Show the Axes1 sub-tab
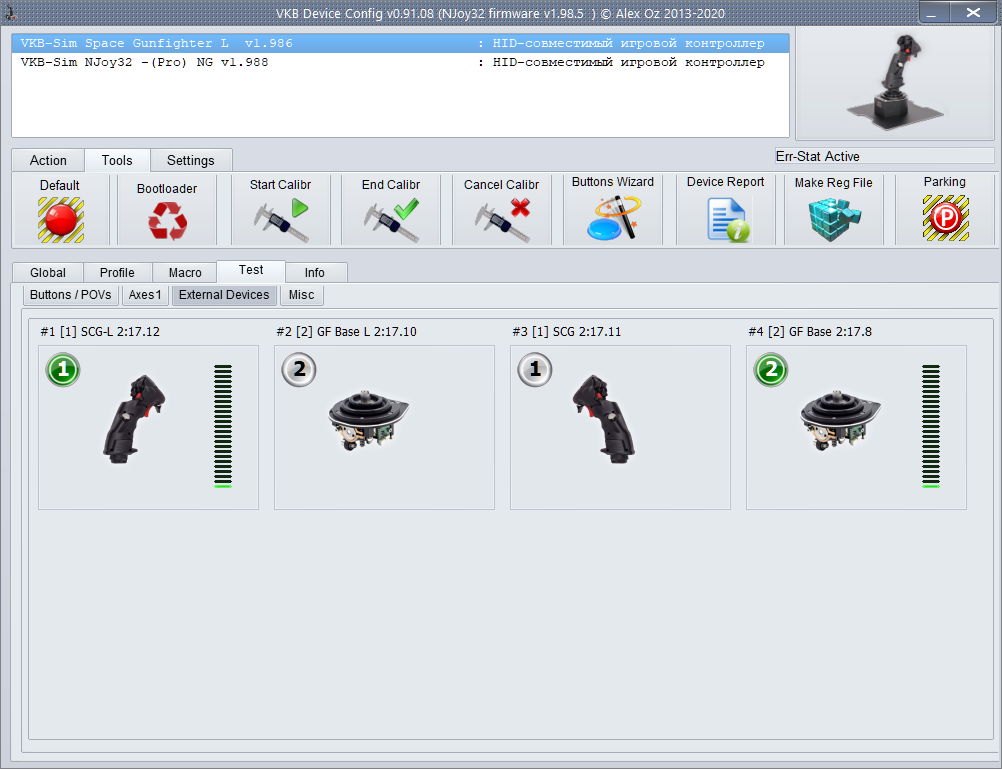The height and width of the screenshot is (770, 1002). point(145,295)
